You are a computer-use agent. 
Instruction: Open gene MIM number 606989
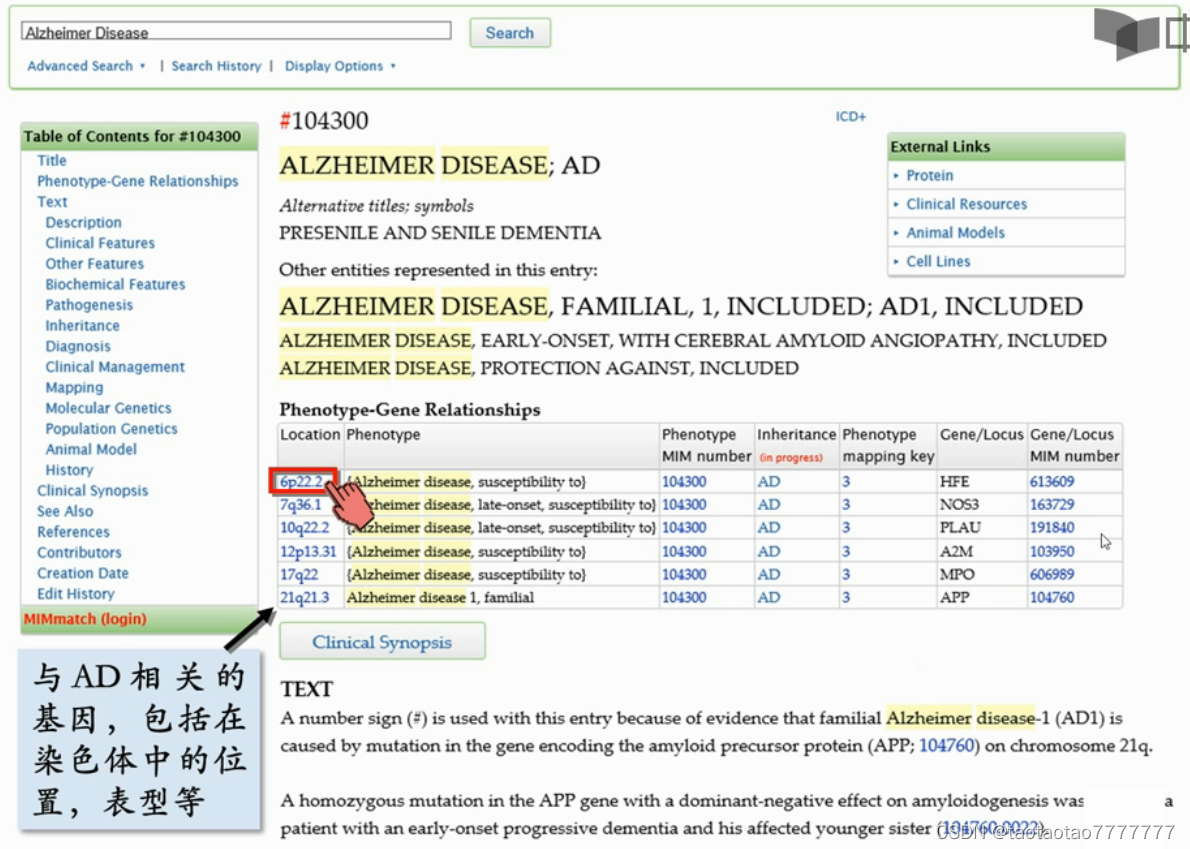pyautogui.click(x=1052, y=574)
